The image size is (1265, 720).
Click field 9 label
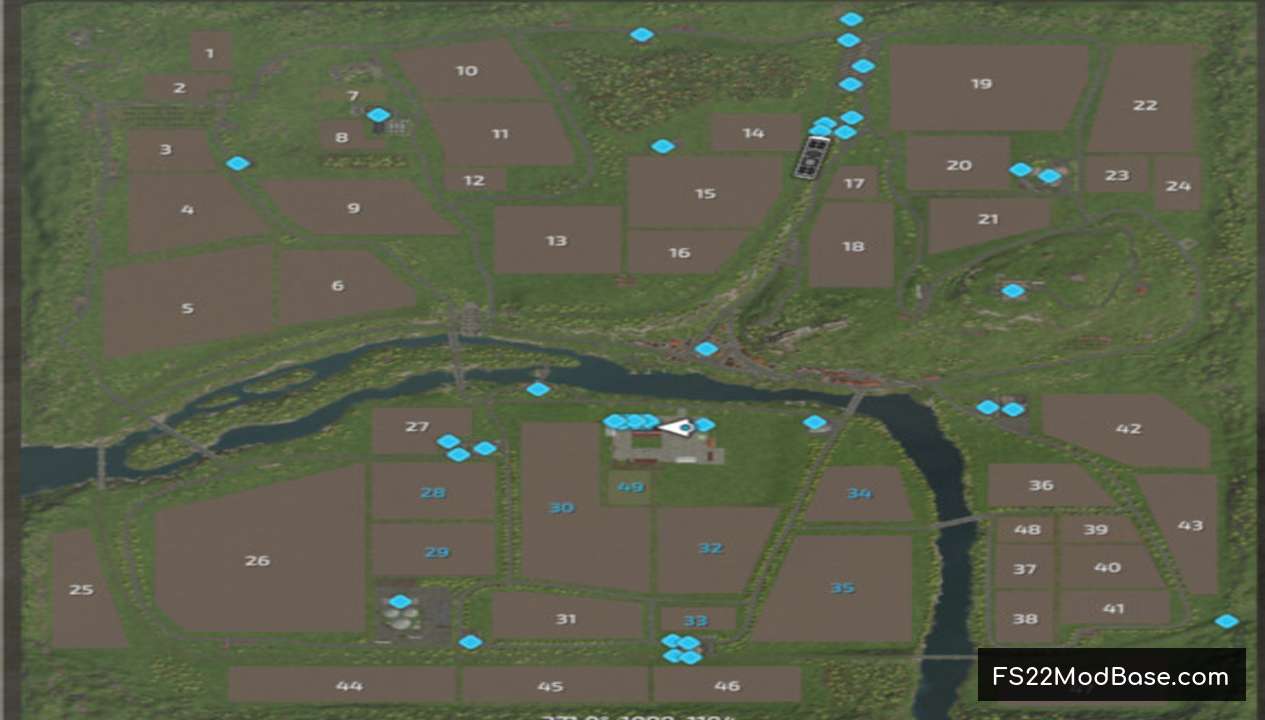353,208
